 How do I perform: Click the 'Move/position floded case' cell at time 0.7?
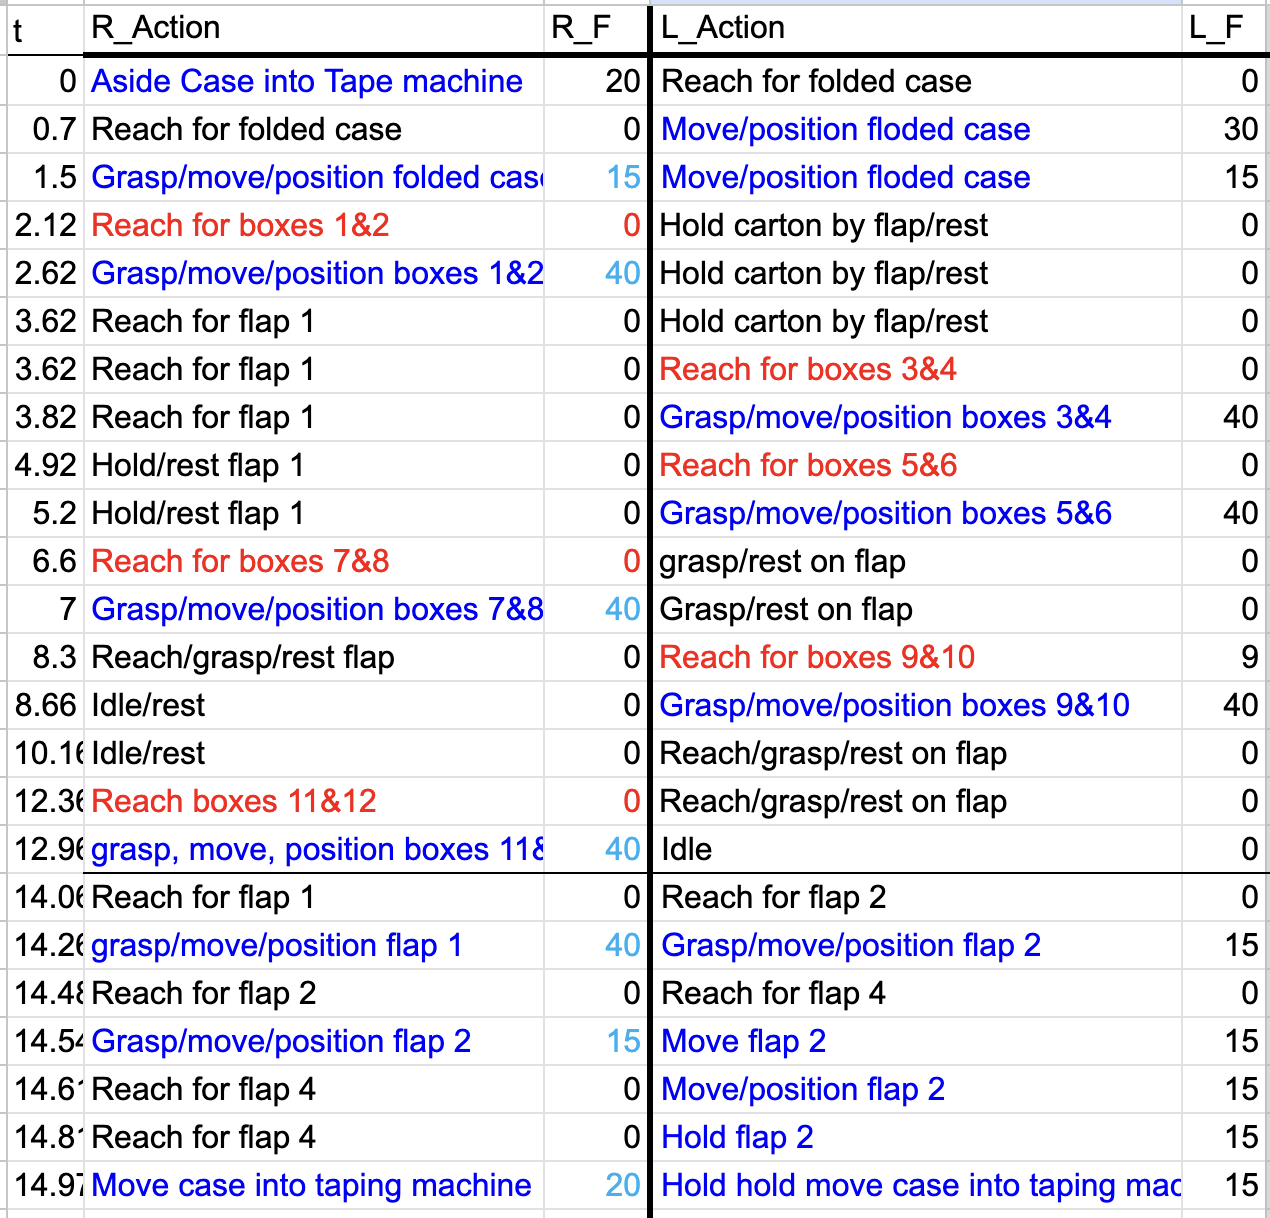(845, 129)
